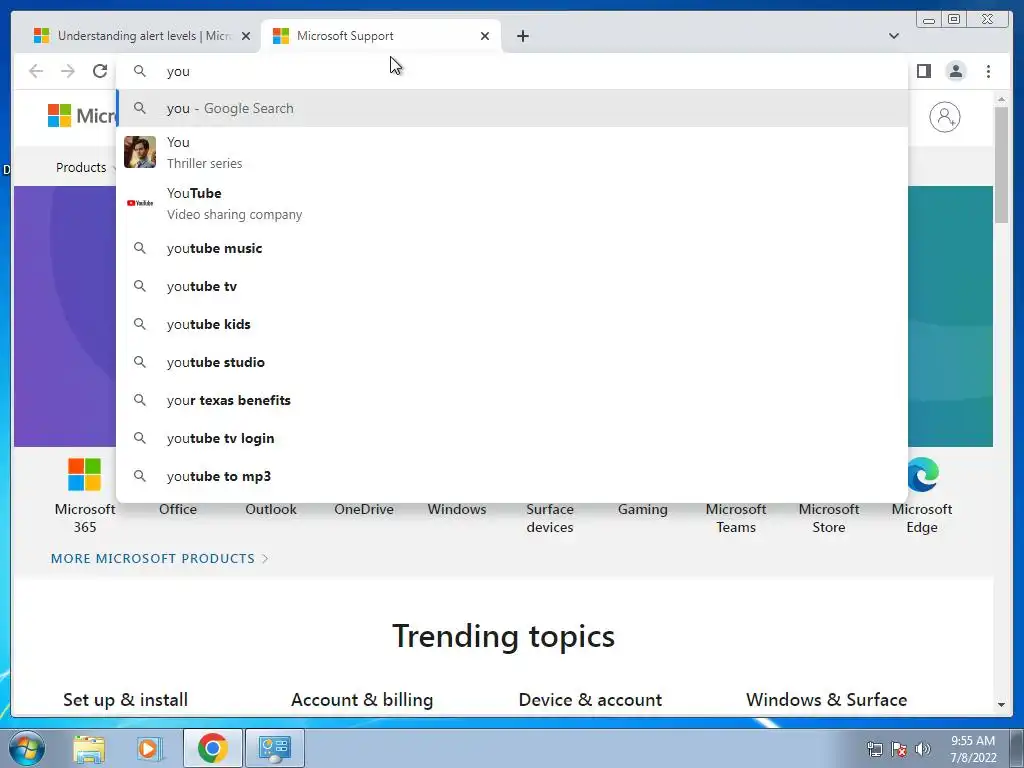Go forward using the browser forward arrow
Viewport: 1024px width, 768px height.
point(68,71)
